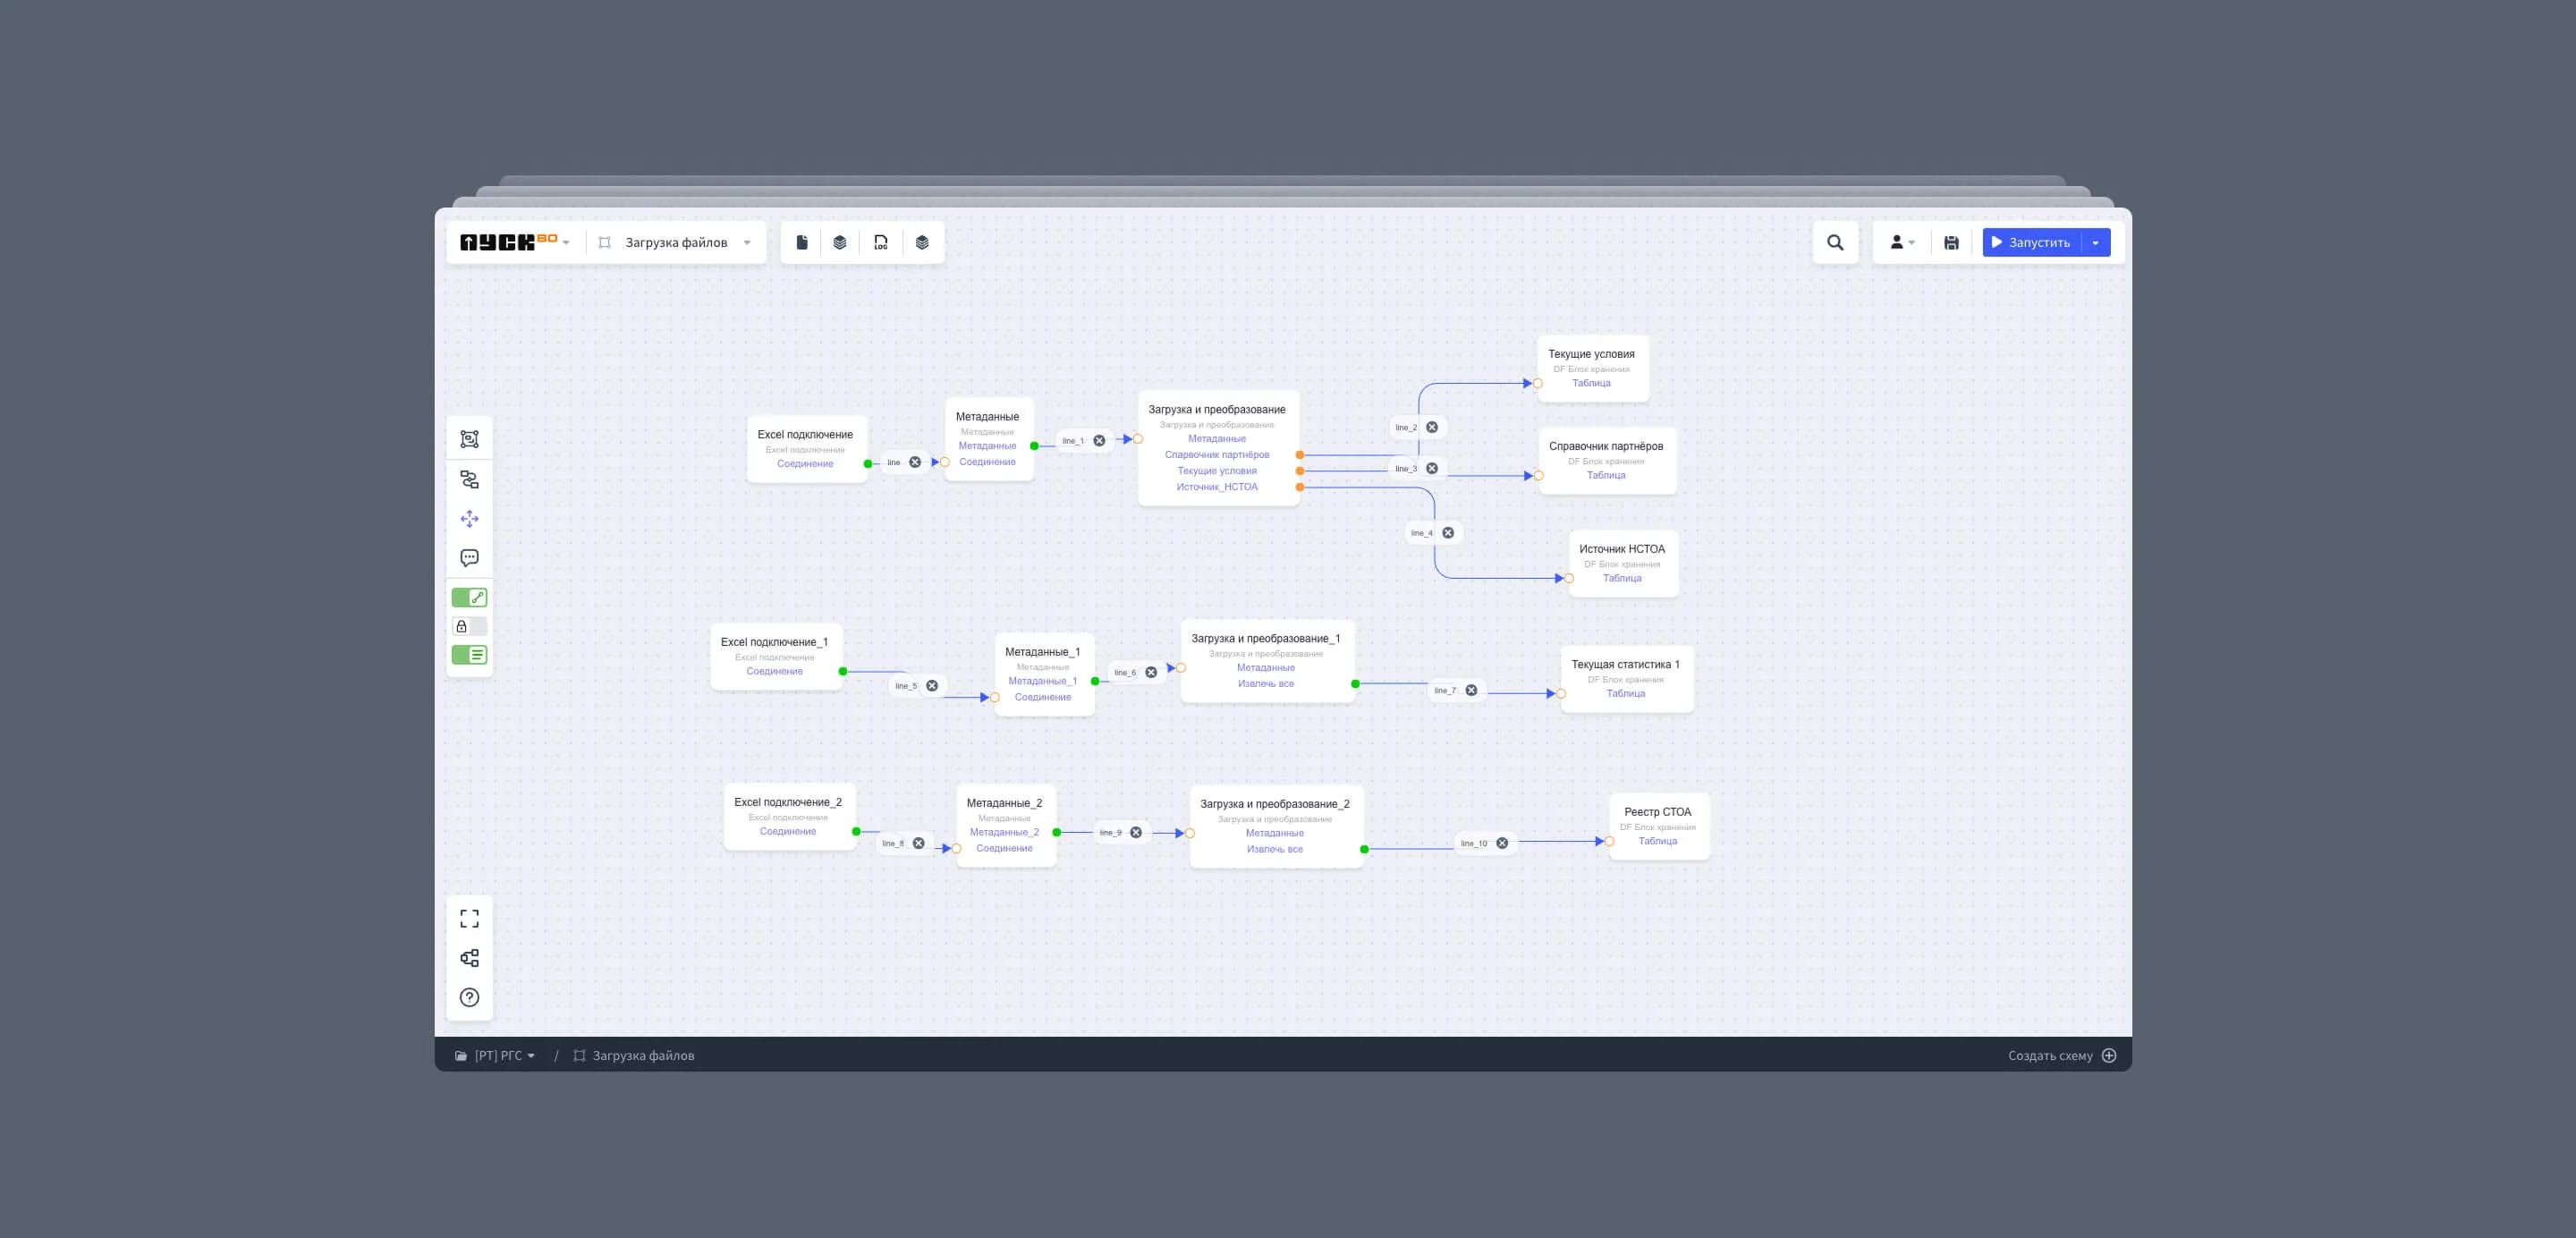Screen dimensions: 2576x1238
Task: Toggle the green link lines switch
Action: 469,598
